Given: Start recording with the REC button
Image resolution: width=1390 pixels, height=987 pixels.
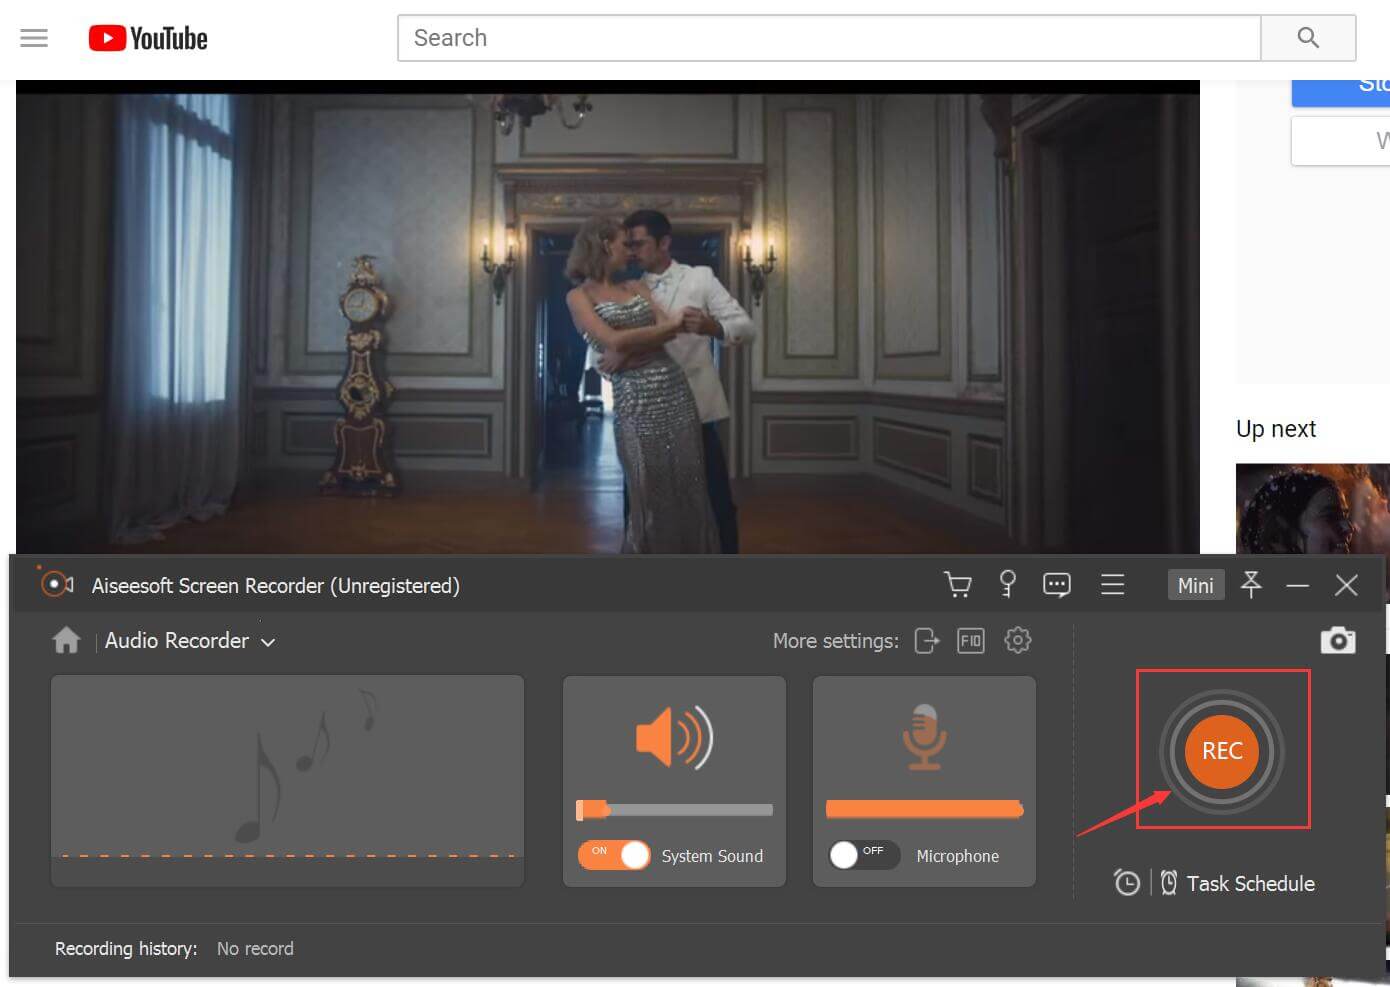Looking at the screenshot, I should [1222, 751].
